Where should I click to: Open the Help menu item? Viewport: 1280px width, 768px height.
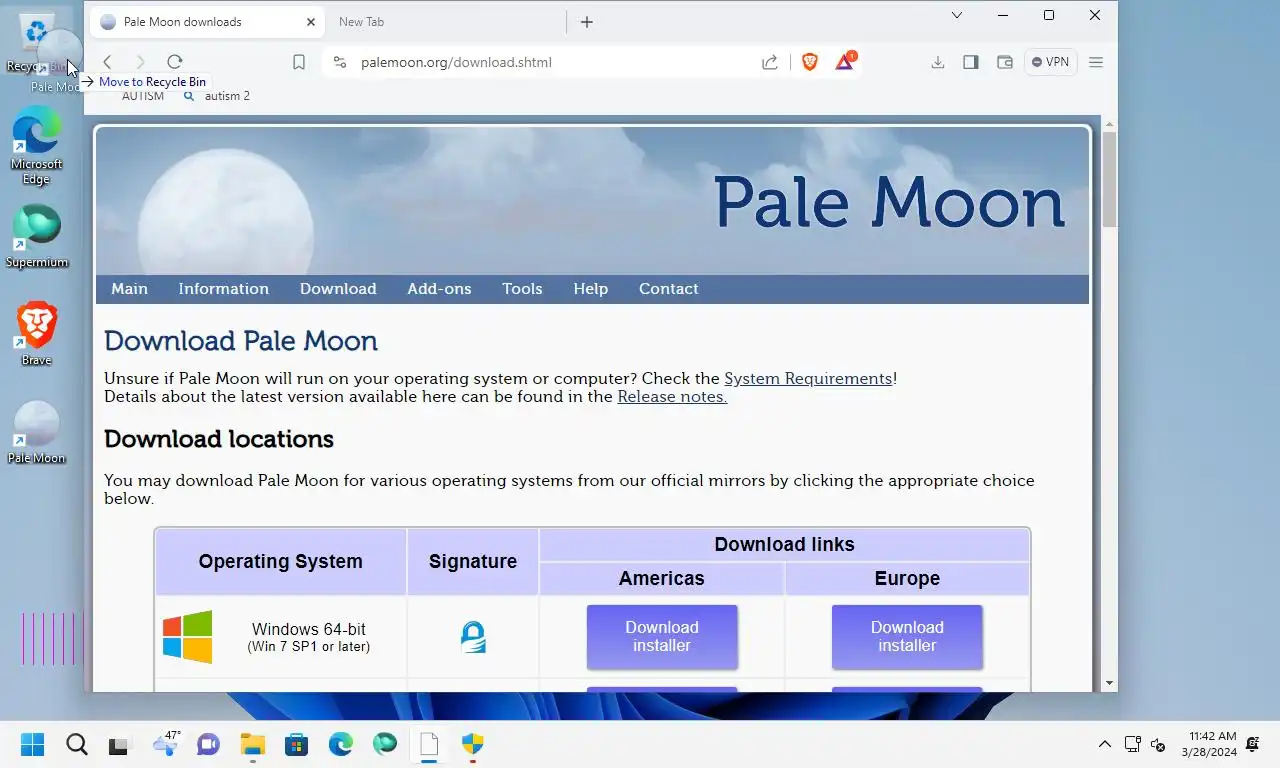(590, 289)
